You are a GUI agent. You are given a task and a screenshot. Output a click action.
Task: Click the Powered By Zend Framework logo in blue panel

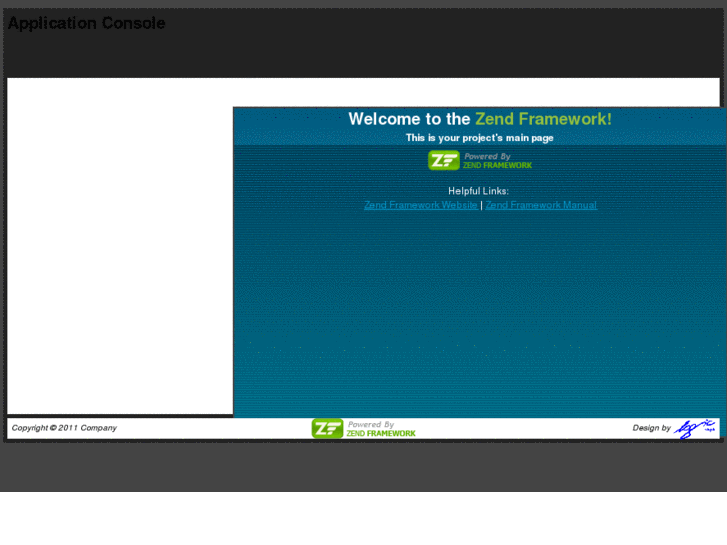(x=480, y=160)
